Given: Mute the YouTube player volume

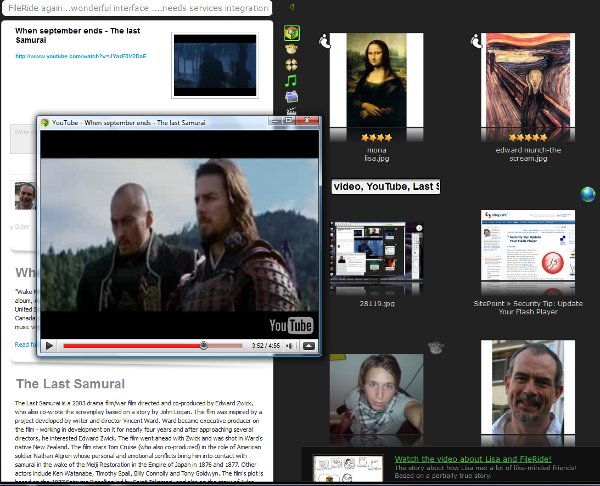Looking at the screenshot, I should (x=289, y=346).
